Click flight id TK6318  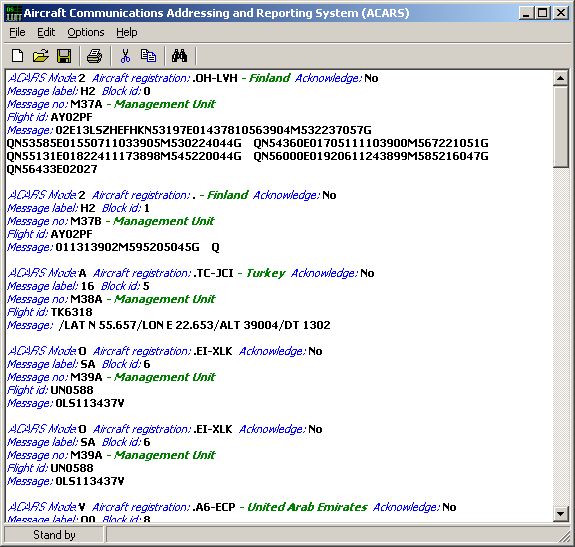[72, 312]
